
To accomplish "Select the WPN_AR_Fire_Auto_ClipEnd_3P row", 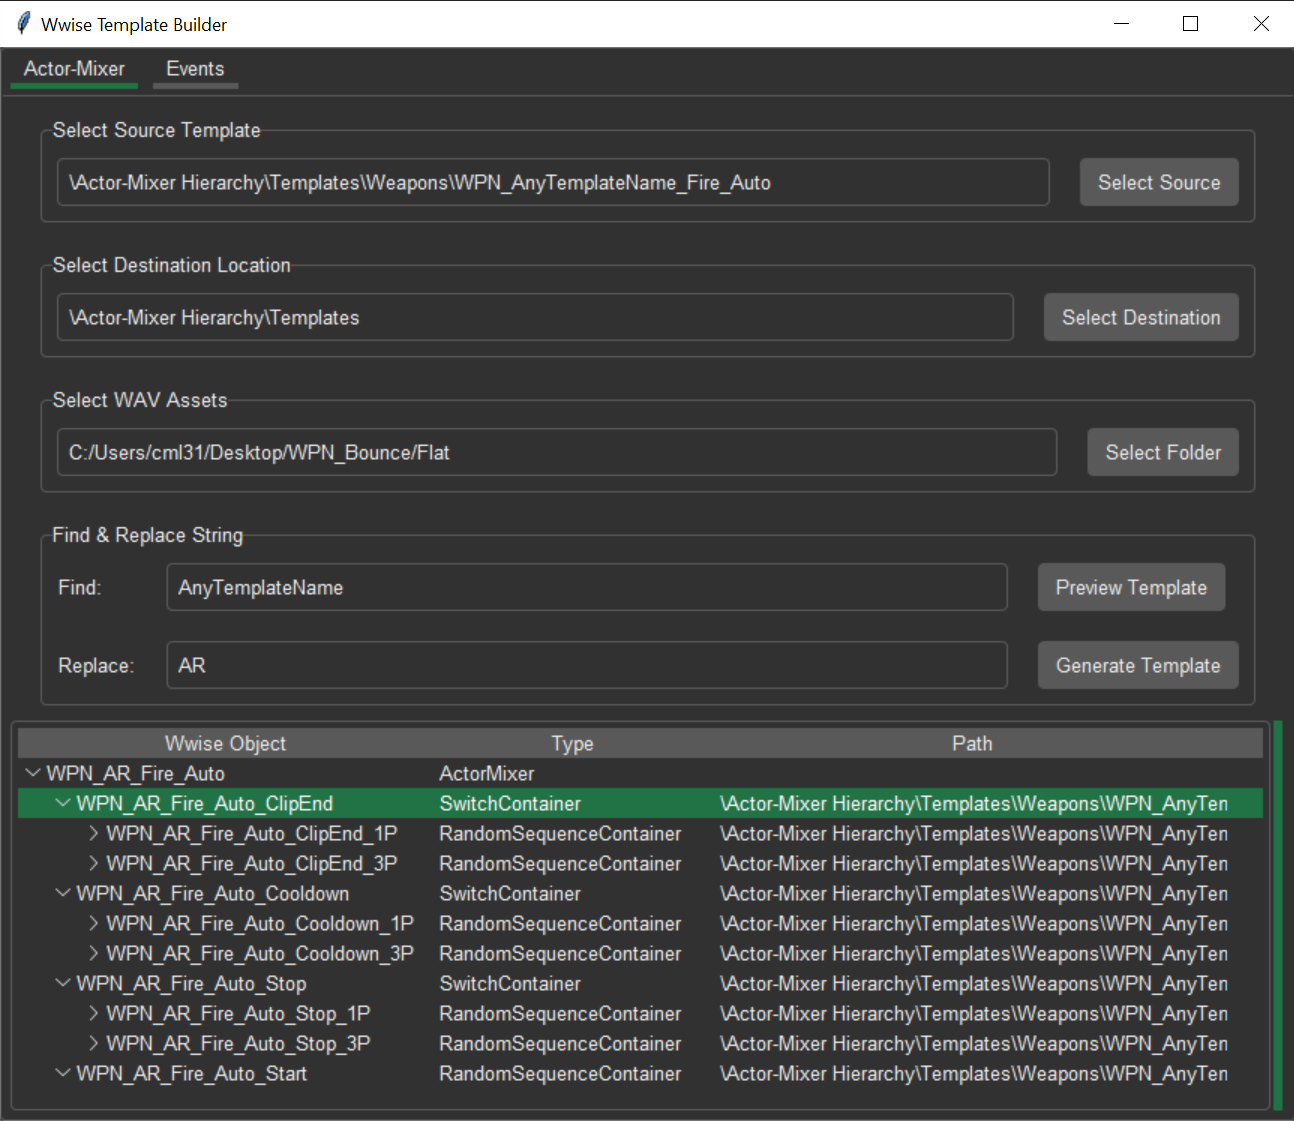I will tap(640, 863).
